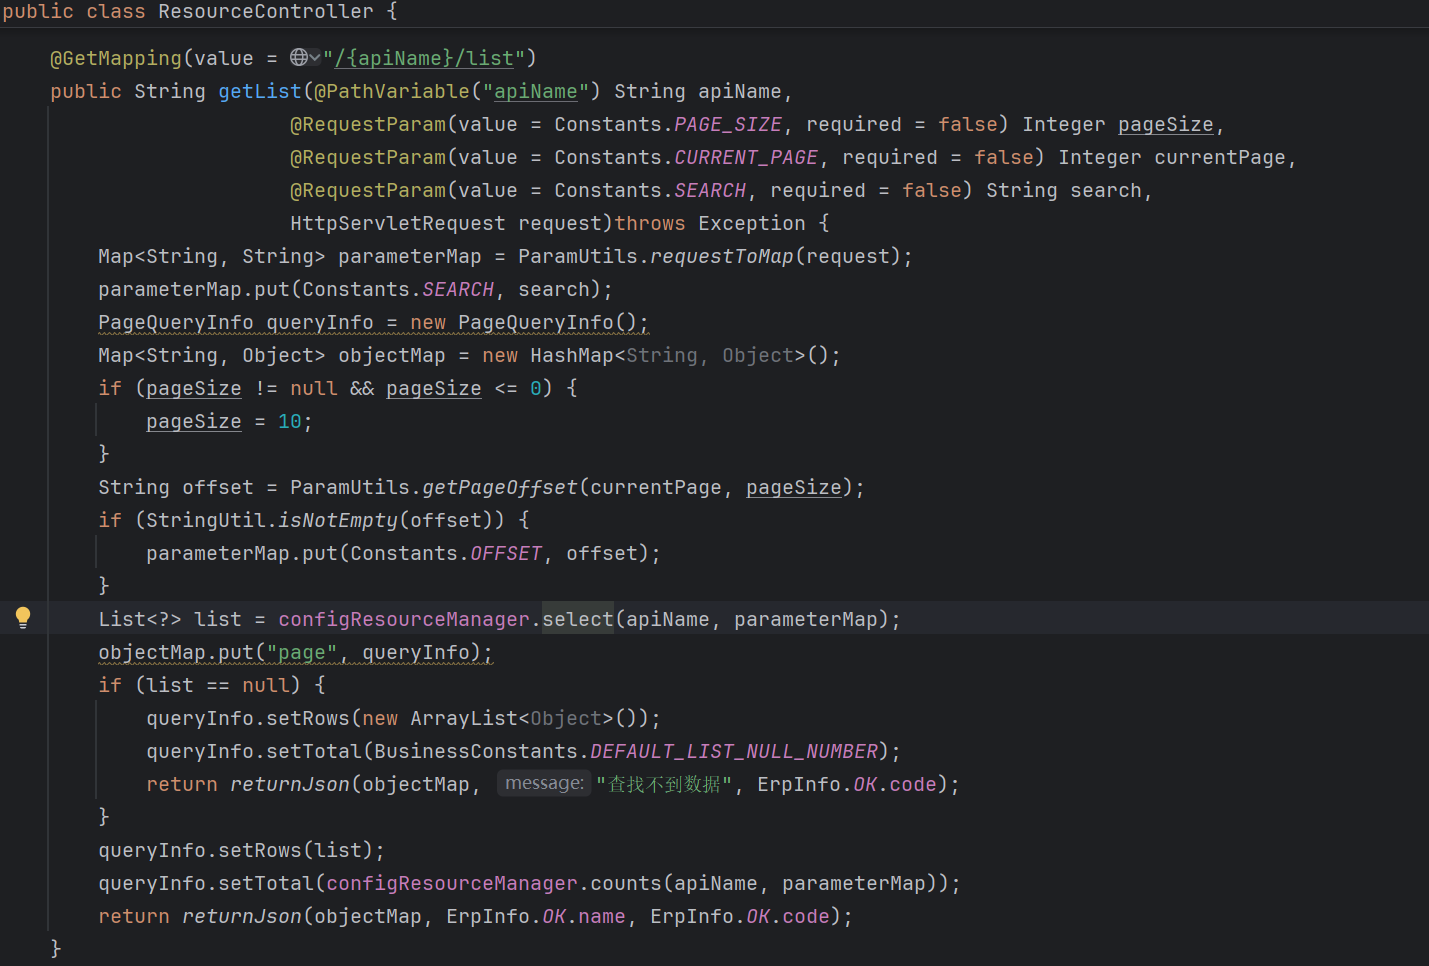The height and width of the screenshot is (966, 1429).
Task: Click the BusinessConstants class reference
Action: (476, 751)
